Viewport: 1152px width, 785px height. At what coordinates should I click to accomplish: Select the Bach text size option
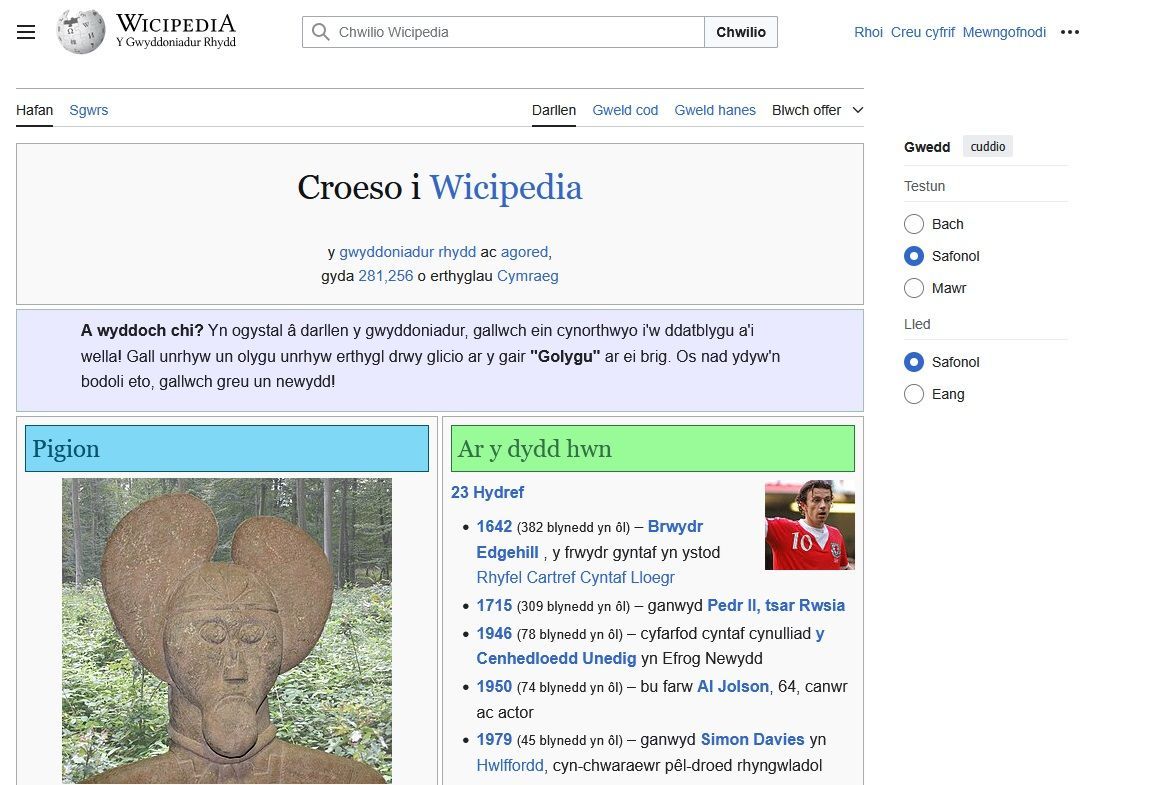pyautogui.click(x=914, y=224)
